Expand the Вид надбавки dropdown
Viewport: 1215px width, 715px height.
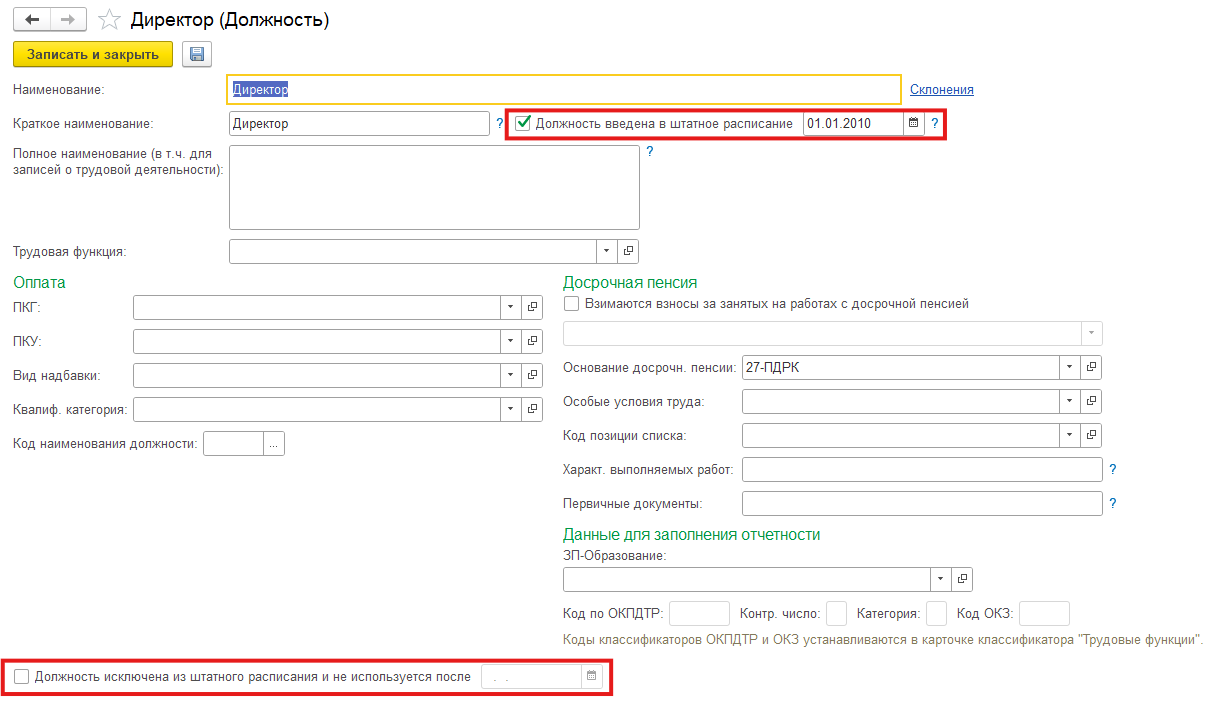(x=510, y=376)
